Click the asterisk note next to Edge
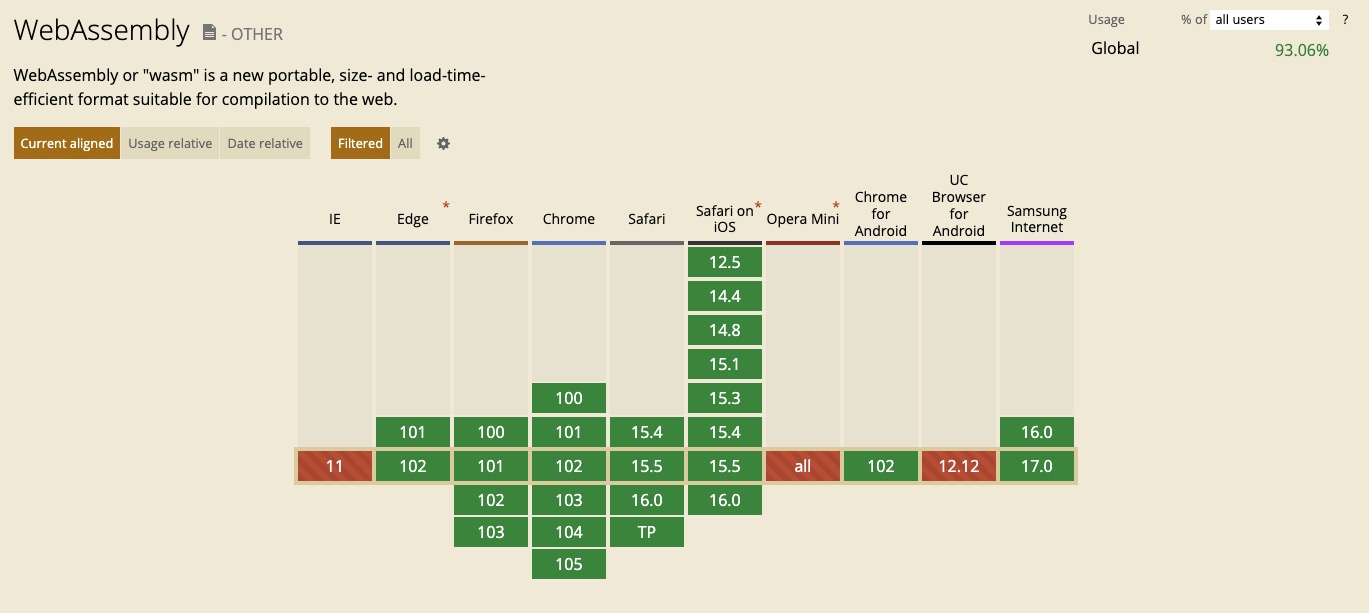This screenshot has width=1369, height=613. tap(446, 206)
